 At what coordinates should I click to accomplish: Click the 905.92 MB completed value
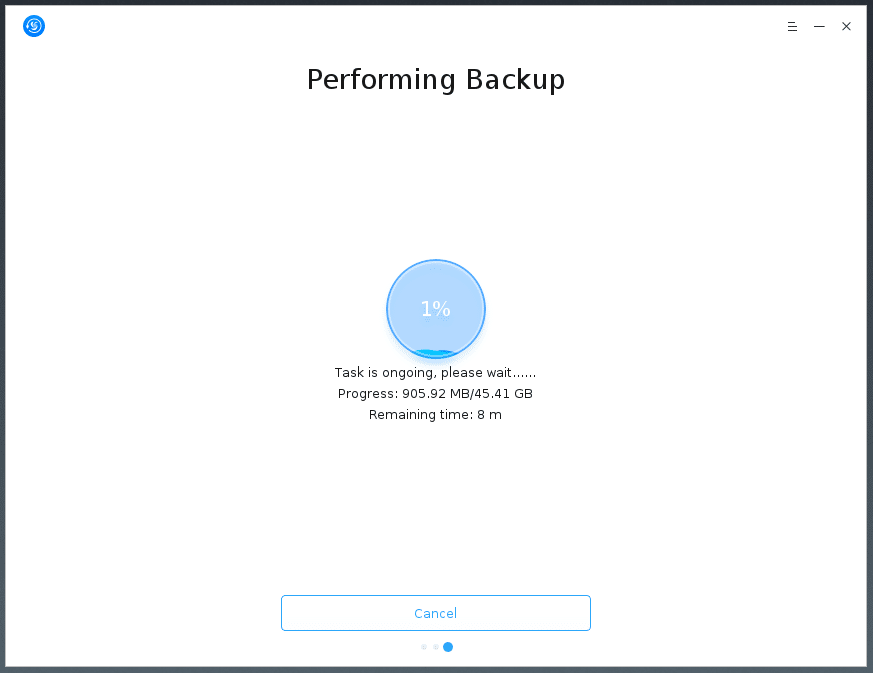436,394
